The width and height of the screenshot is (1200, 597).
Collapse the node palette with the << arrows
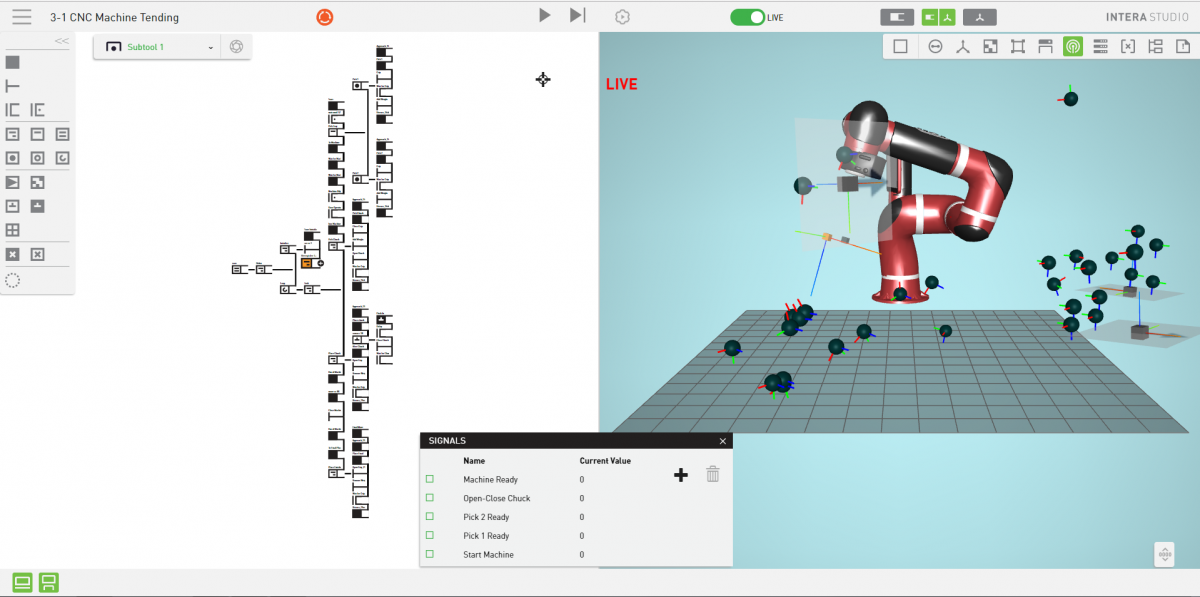click(x=61, y=41)
